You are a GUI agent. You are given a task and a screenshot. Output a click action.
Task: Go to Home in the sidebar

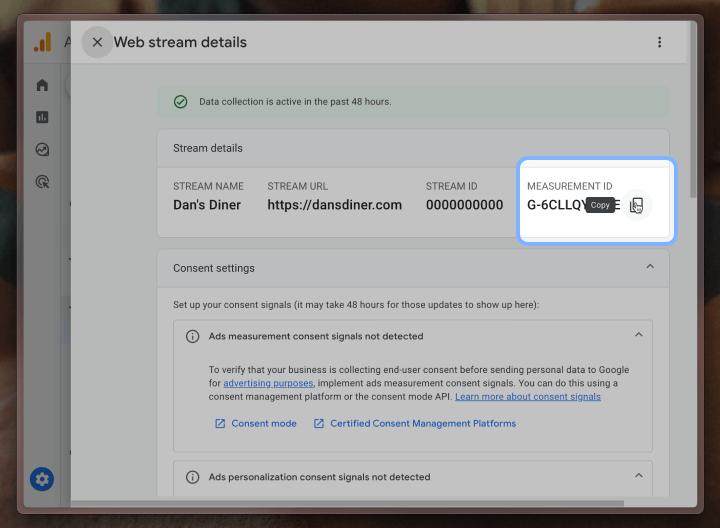pos(42,85)
